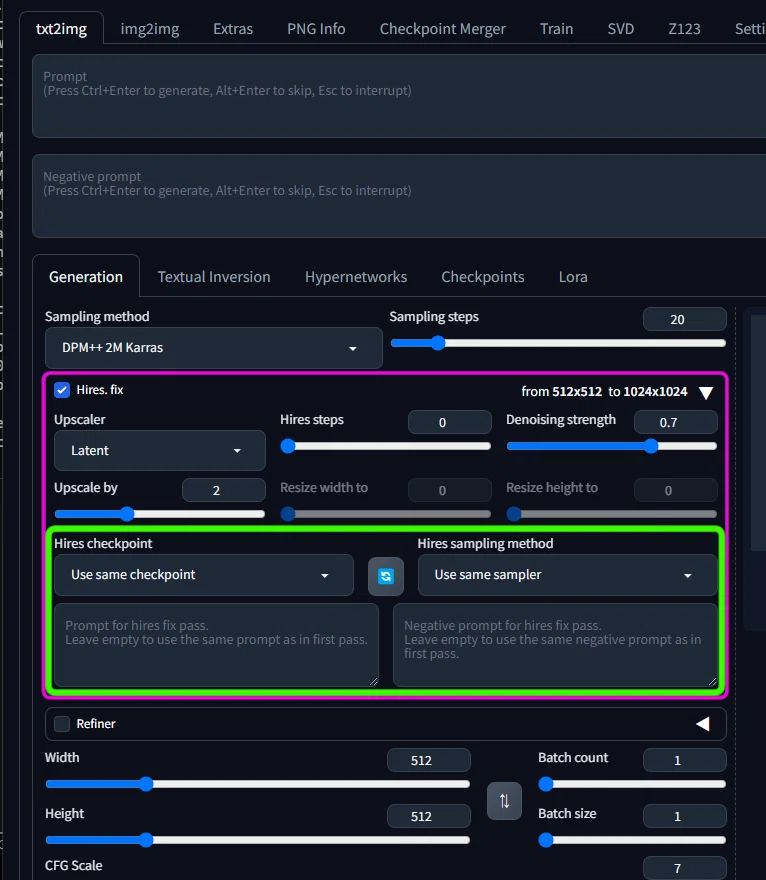The image size is (766, 880).
Task: Open the Train tab
Action: tap(556, 29)
